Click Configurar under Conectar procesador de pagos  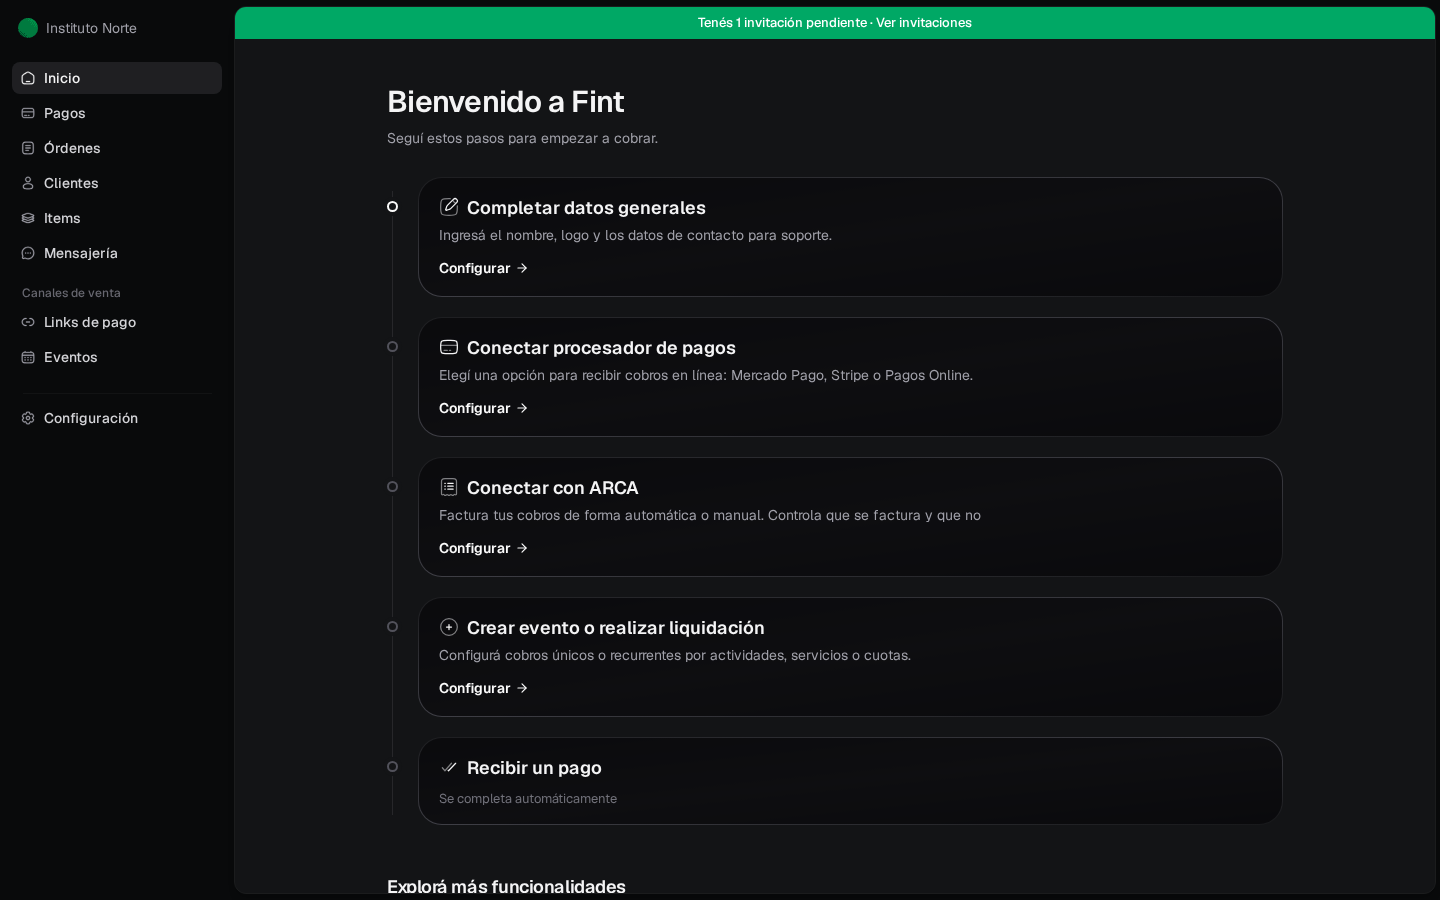[483, 408]
